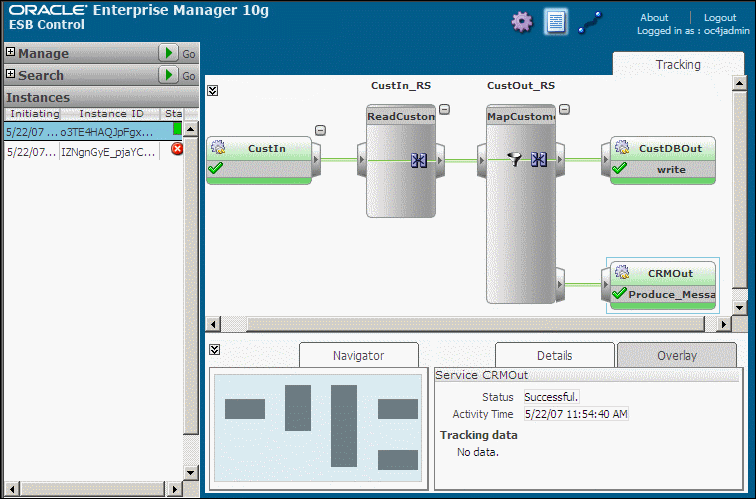Screen dimensions: 756x499
Task: Click the green checkmark on CustDBOut write
Action: 619,168
